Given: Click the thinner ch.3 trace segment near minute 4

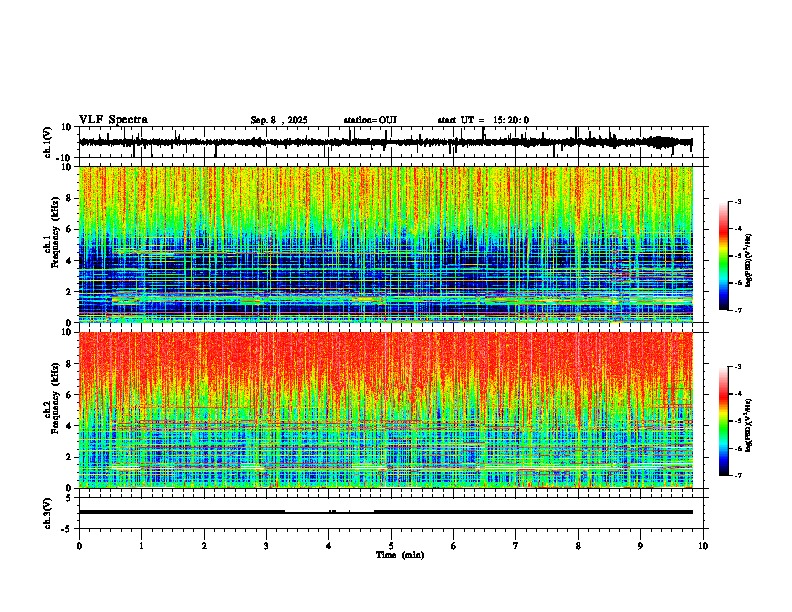Looking at the screenshot, I should point(329,513).
